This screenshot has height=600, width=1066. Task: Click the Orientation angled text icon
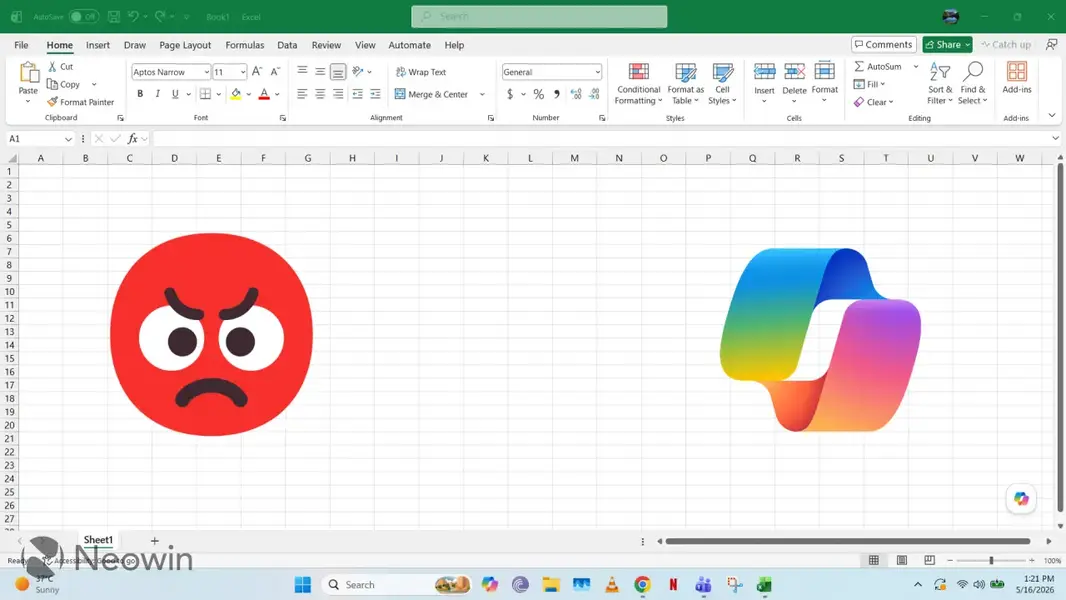[x=358, y=71]
